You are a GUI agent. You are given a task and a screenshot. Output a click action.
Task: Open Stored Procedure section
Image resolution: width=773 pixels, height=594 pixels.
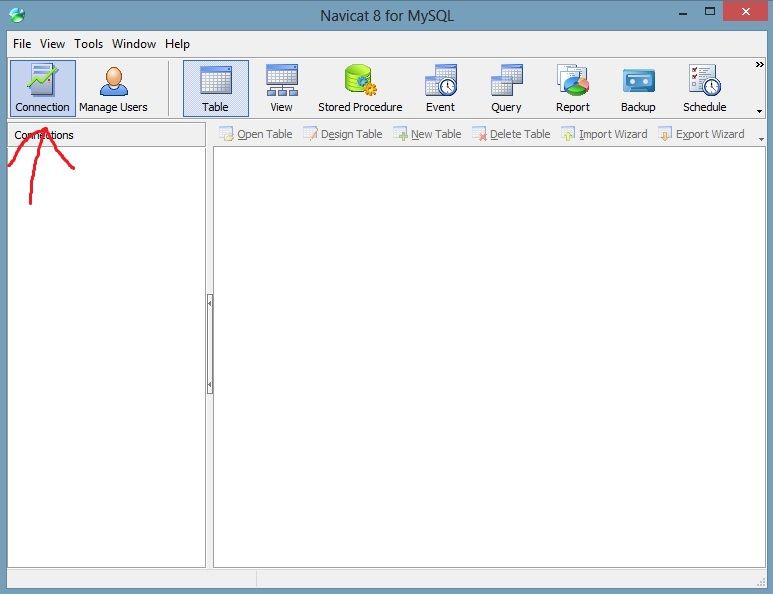(x=360, y=88)
